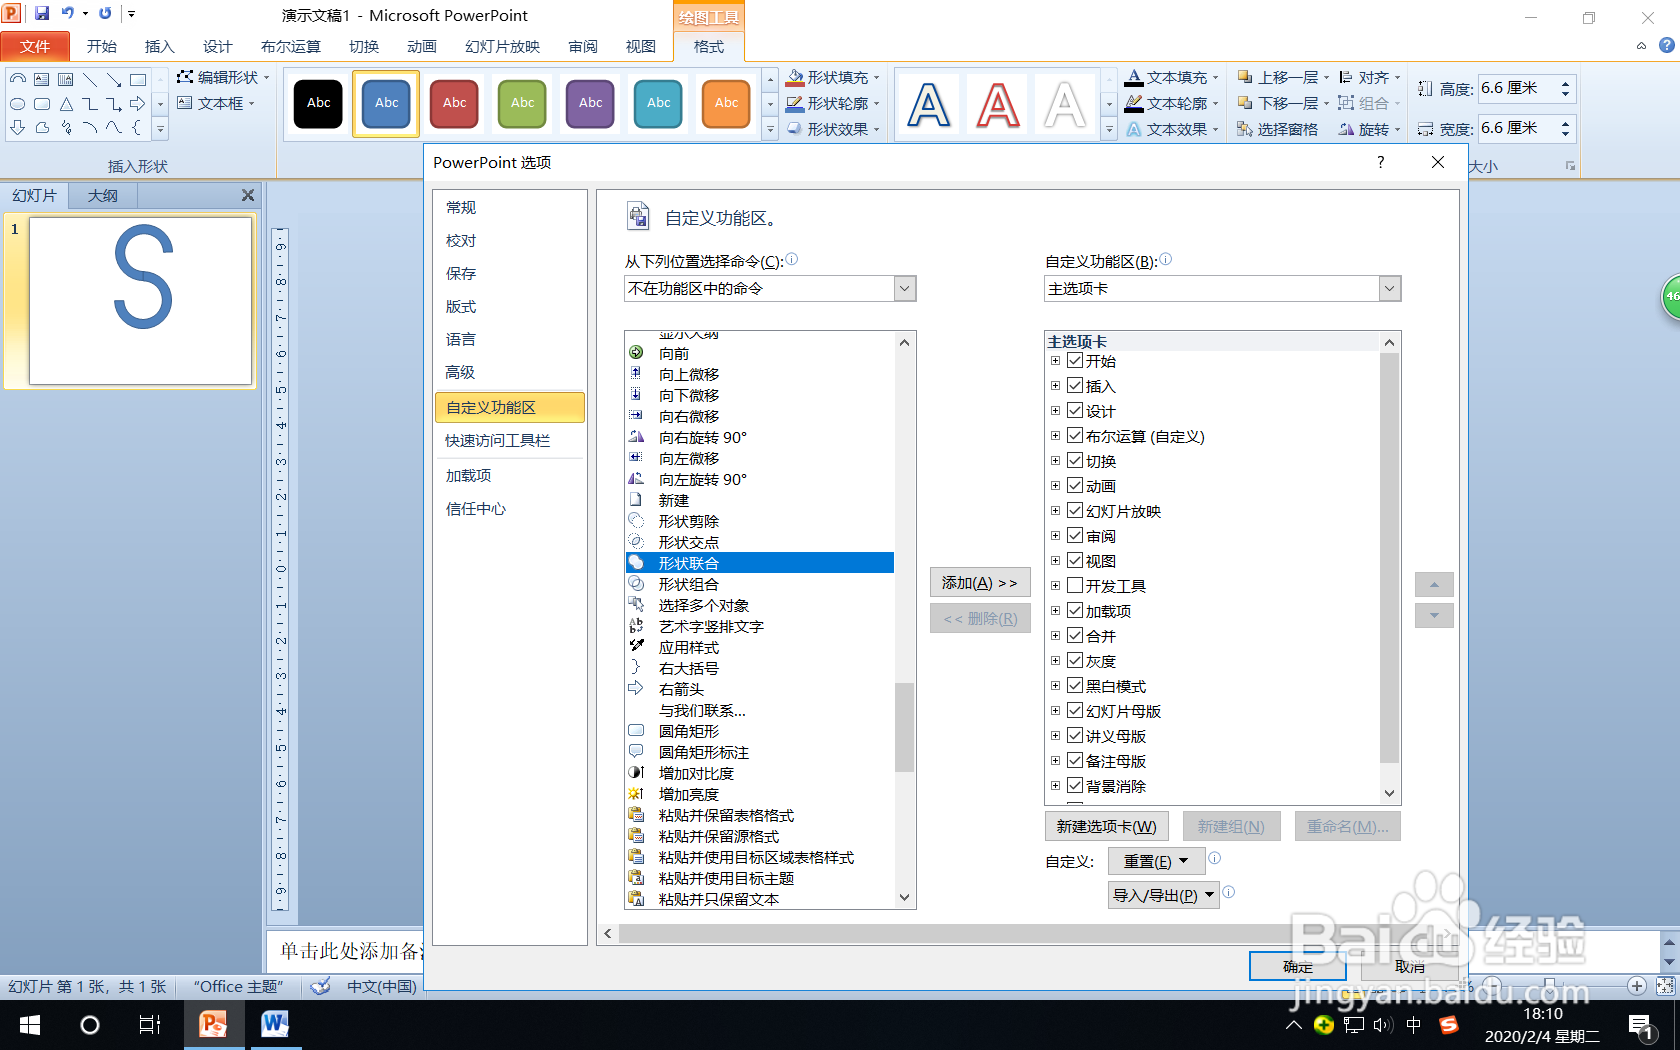Click the 新建选项卡 button
Viewport: 1680px width, 1050px height.
point(1106,826)
